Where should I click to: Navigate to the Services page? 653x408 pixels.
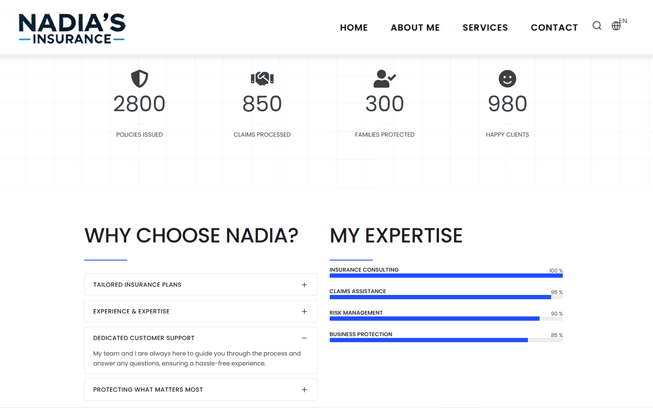(x=485, y=28)
